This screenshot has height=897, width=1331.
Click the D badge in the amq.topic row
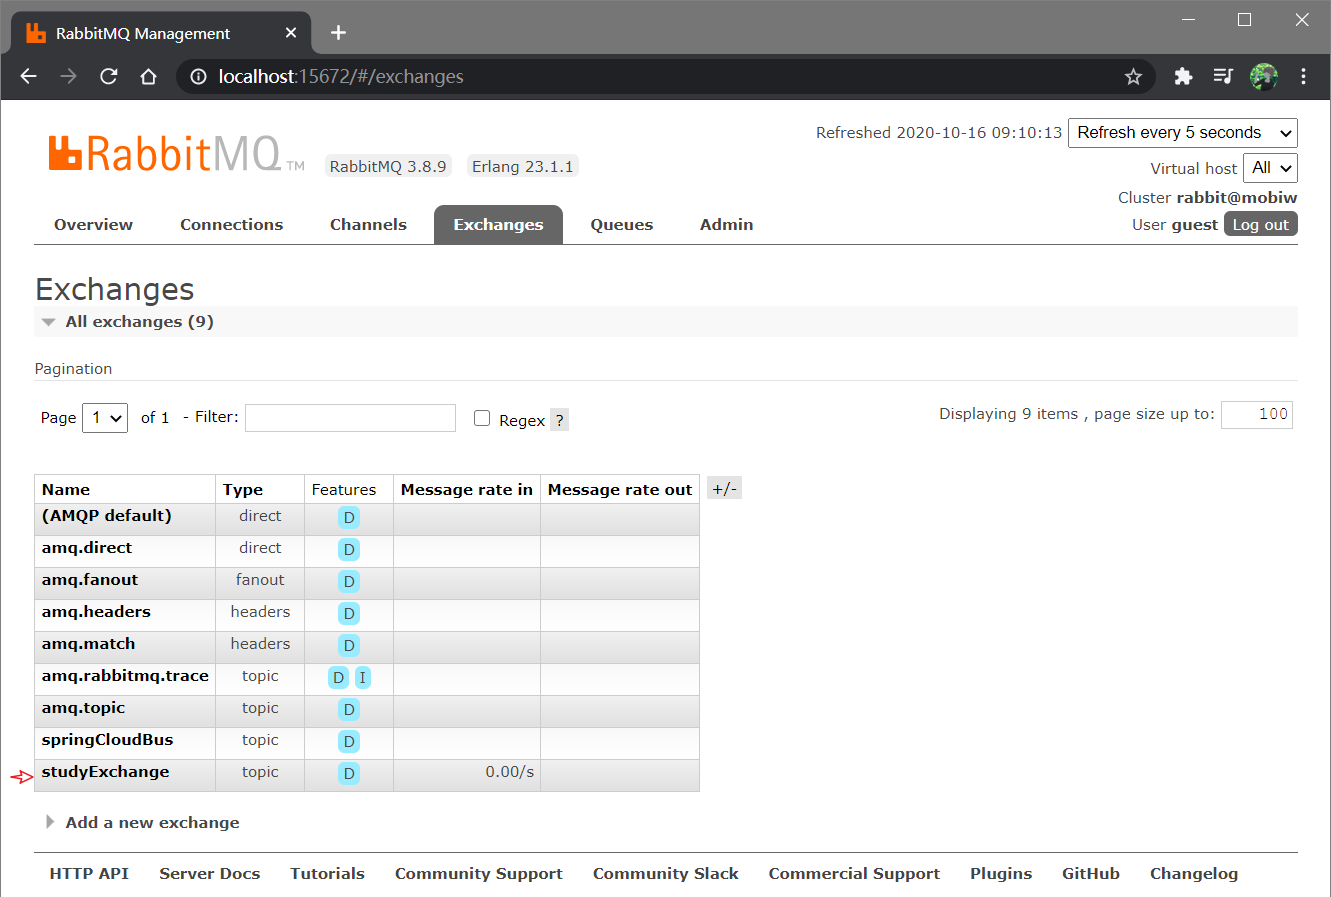349,709
